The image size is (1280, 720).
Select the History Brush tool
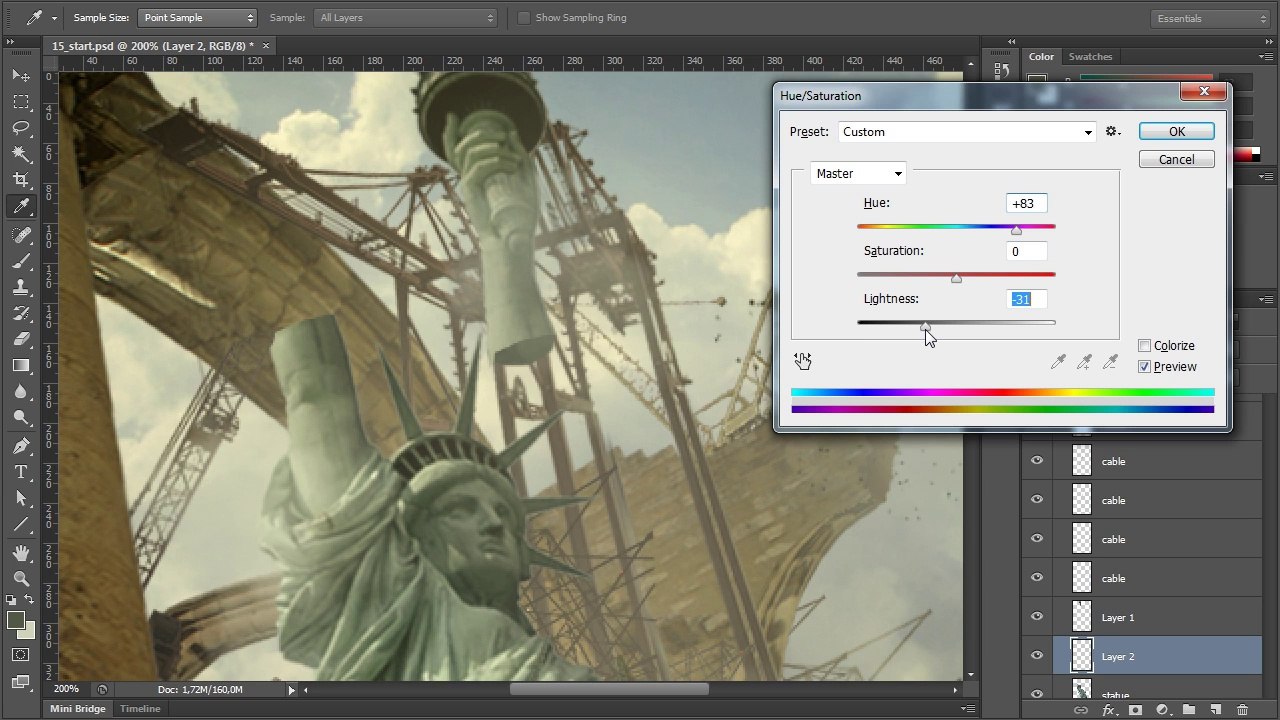point(21,314)
